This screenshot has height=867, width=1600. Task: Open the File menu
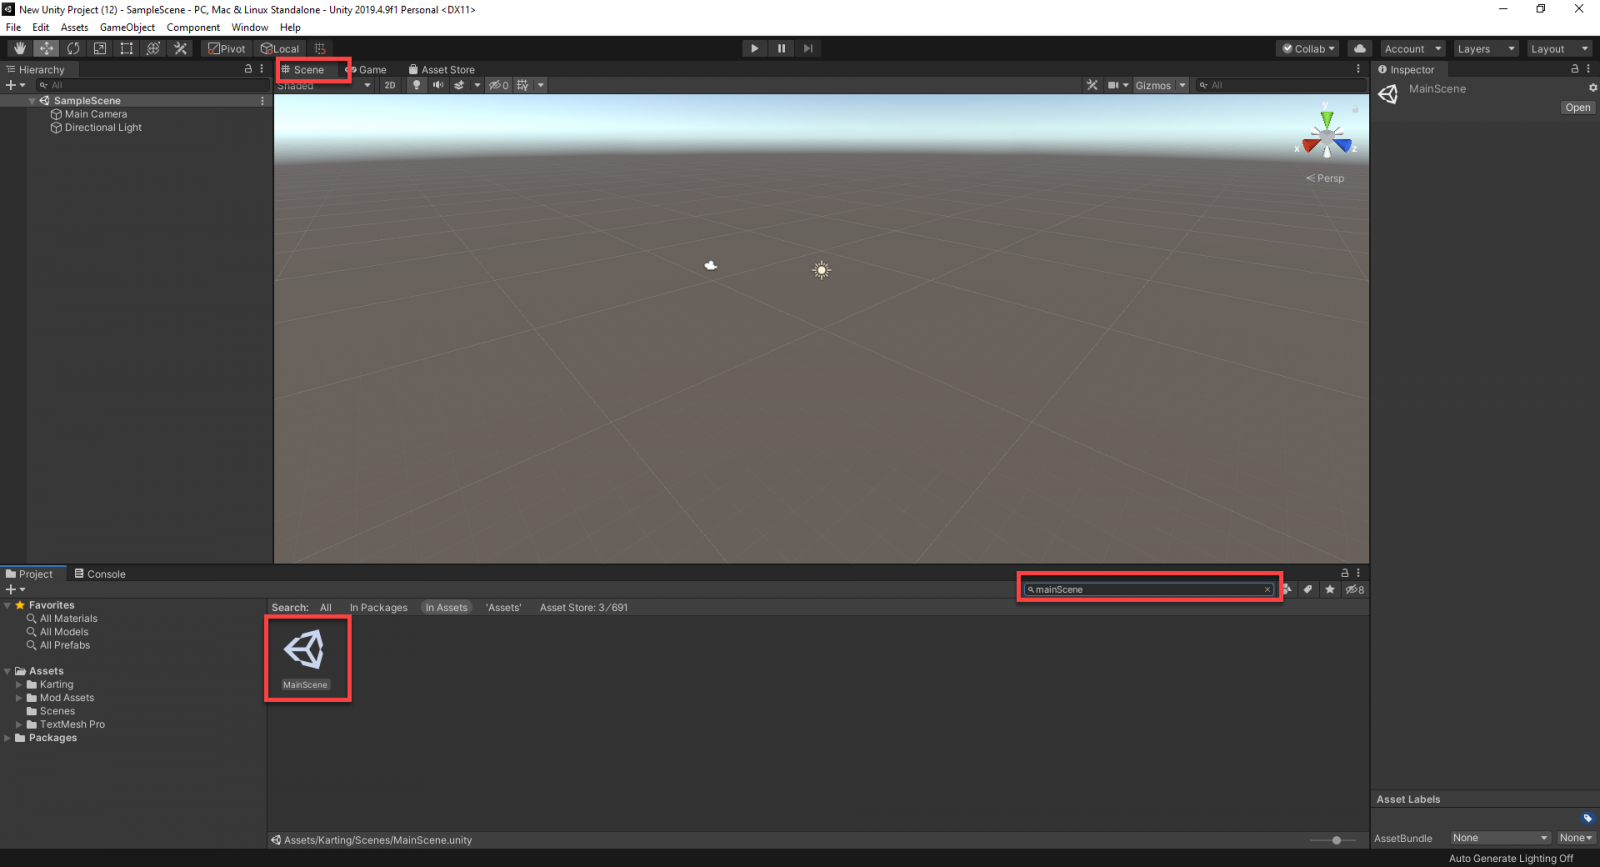click(x=13, y=27)
